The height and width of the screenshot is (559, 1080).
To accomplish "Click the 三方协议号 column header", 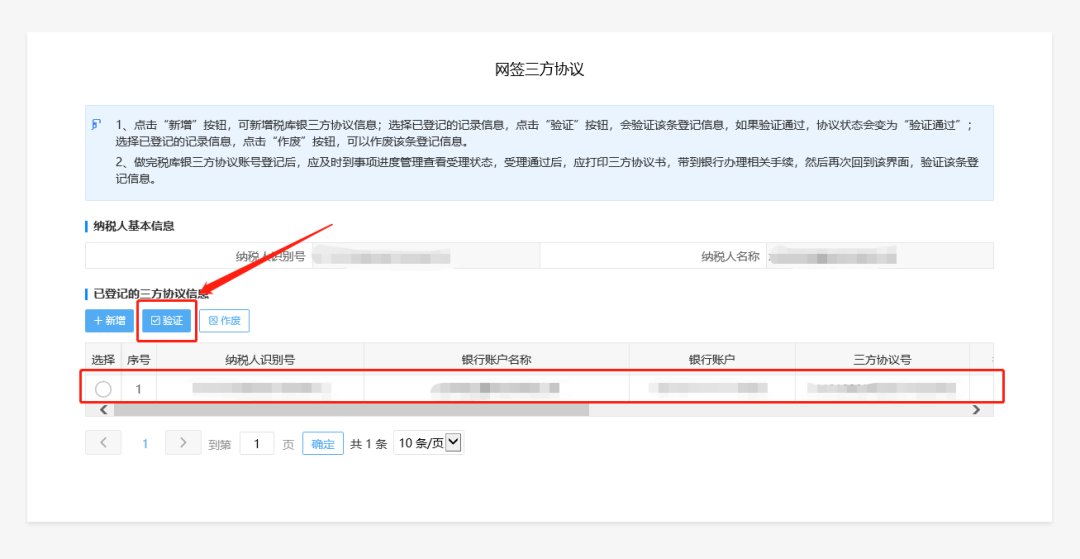I will (882, 359).
